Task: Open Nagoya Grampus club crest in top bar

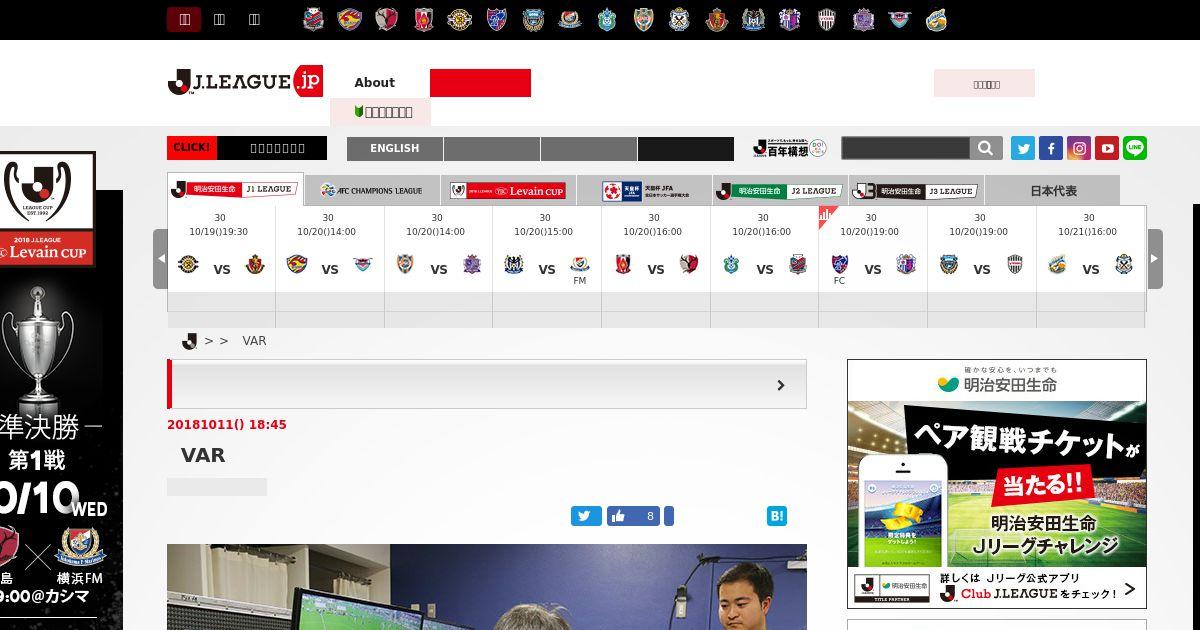Action: tap(716, 19)
